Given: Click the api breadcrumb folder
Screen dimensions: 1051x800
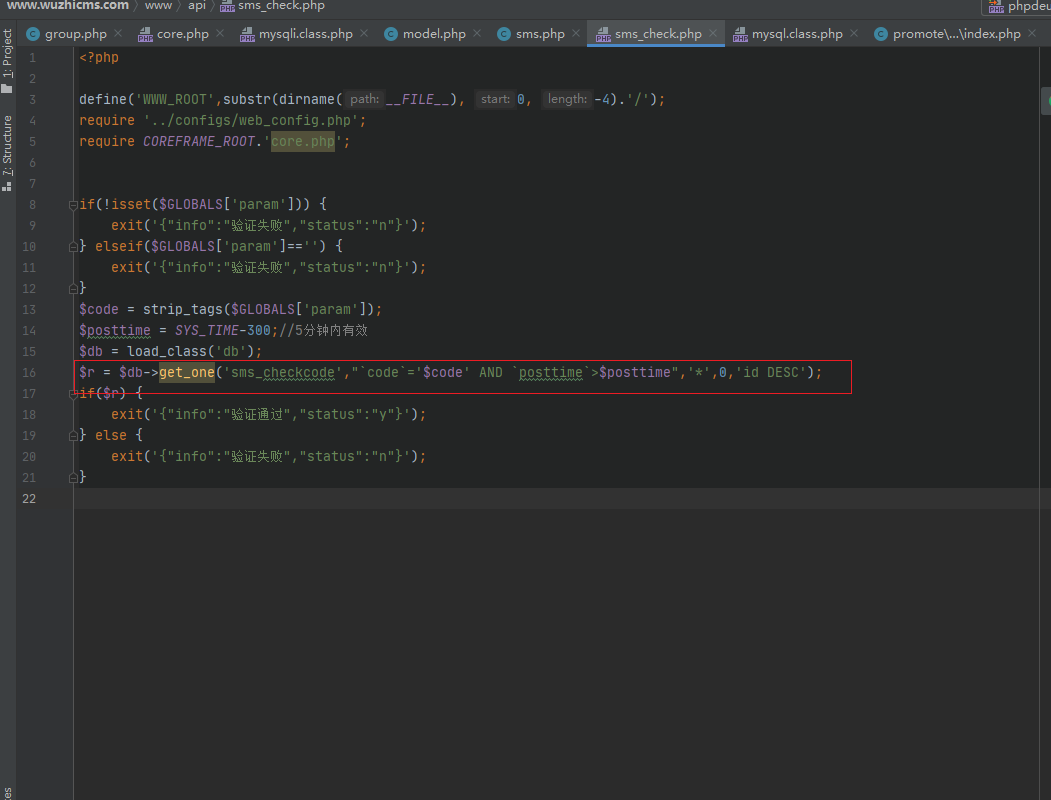Looking at the screenshot, I should [196, 5].
